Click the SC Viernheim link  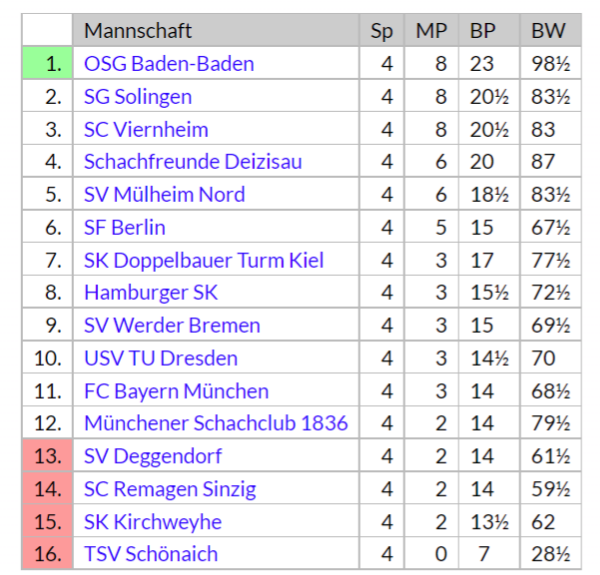[146, 129]
